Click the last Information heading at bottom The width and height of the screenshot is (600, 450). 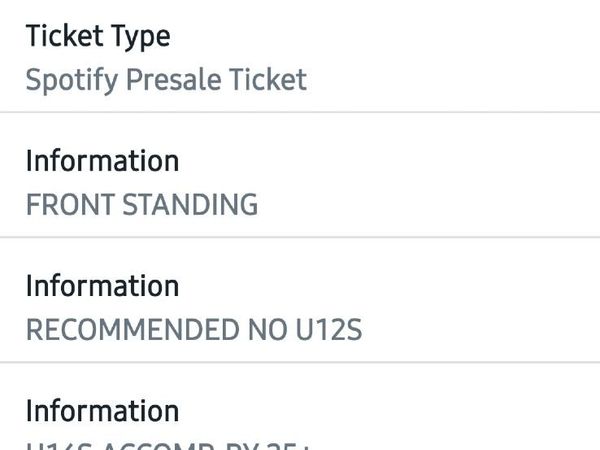click(102, 411)
